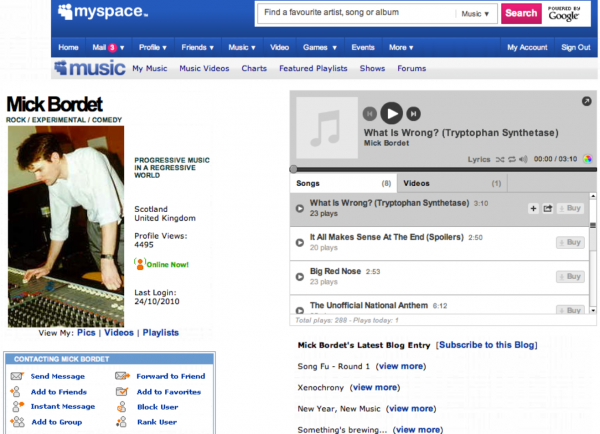Switch to the Videos tab
This screenshot has width=600, height=434.
pyautogui.click(x=452, y=183)
